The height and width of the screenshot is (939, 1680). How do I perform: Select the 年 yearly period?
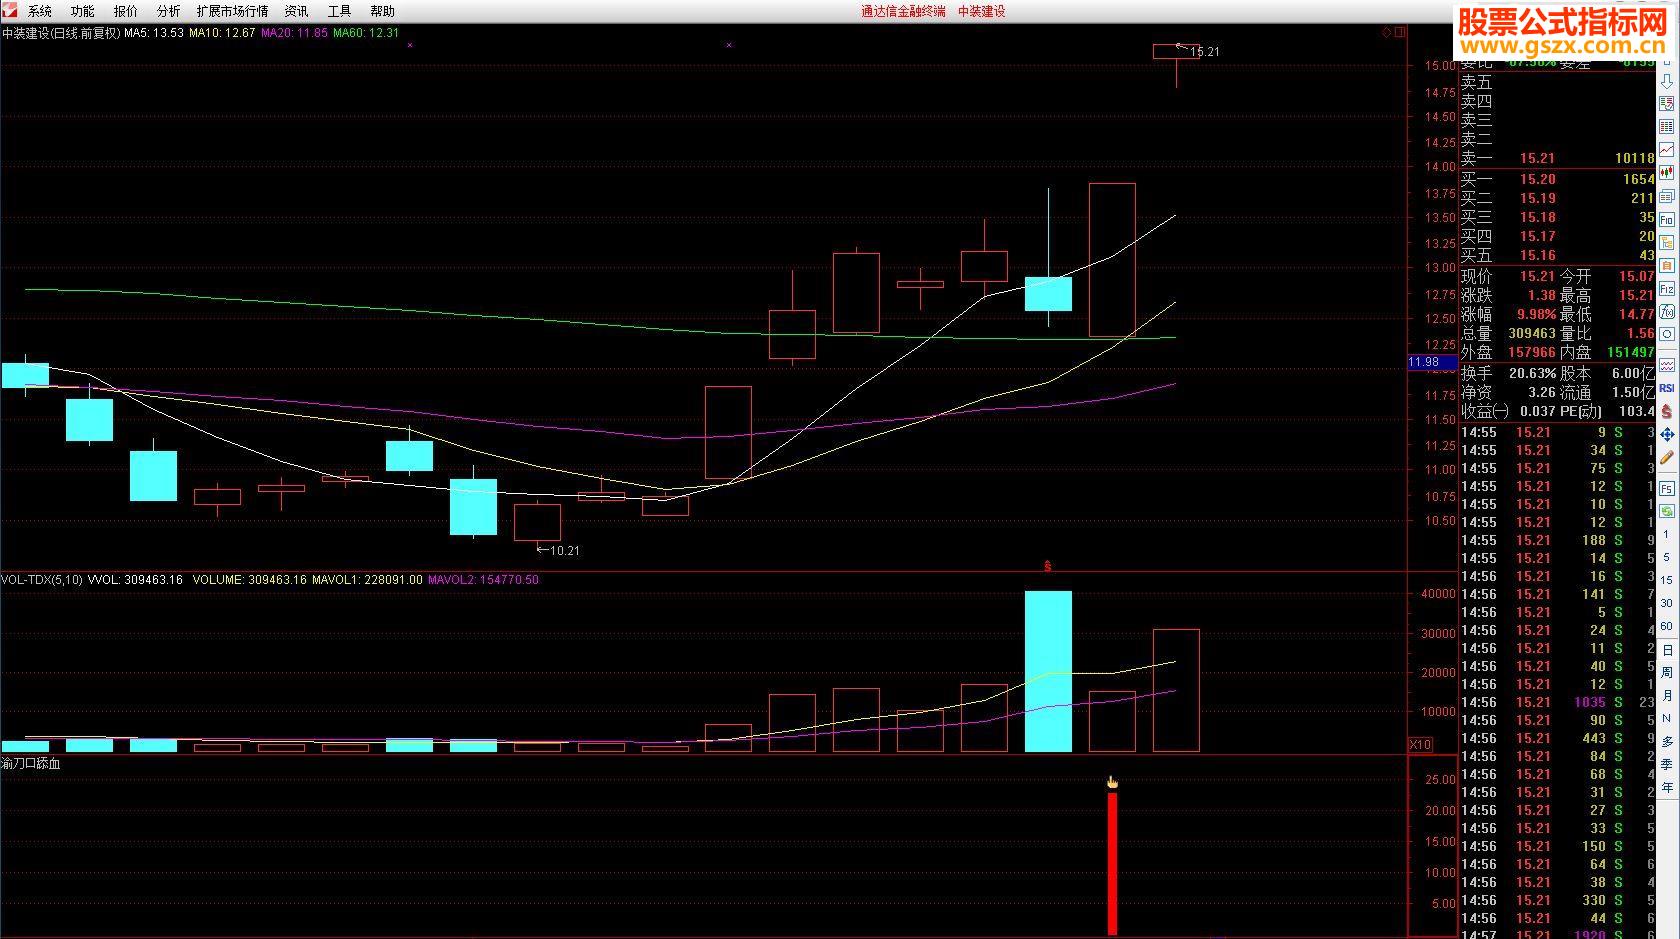pyautogui.click(x=1667, y=788)
